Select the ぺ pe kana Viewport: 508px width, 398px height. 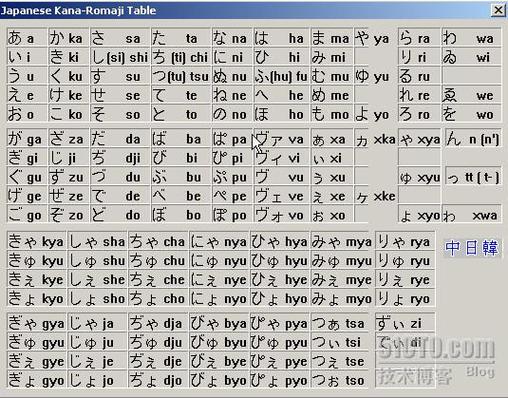pyautogui.click(x=232, y=196)
